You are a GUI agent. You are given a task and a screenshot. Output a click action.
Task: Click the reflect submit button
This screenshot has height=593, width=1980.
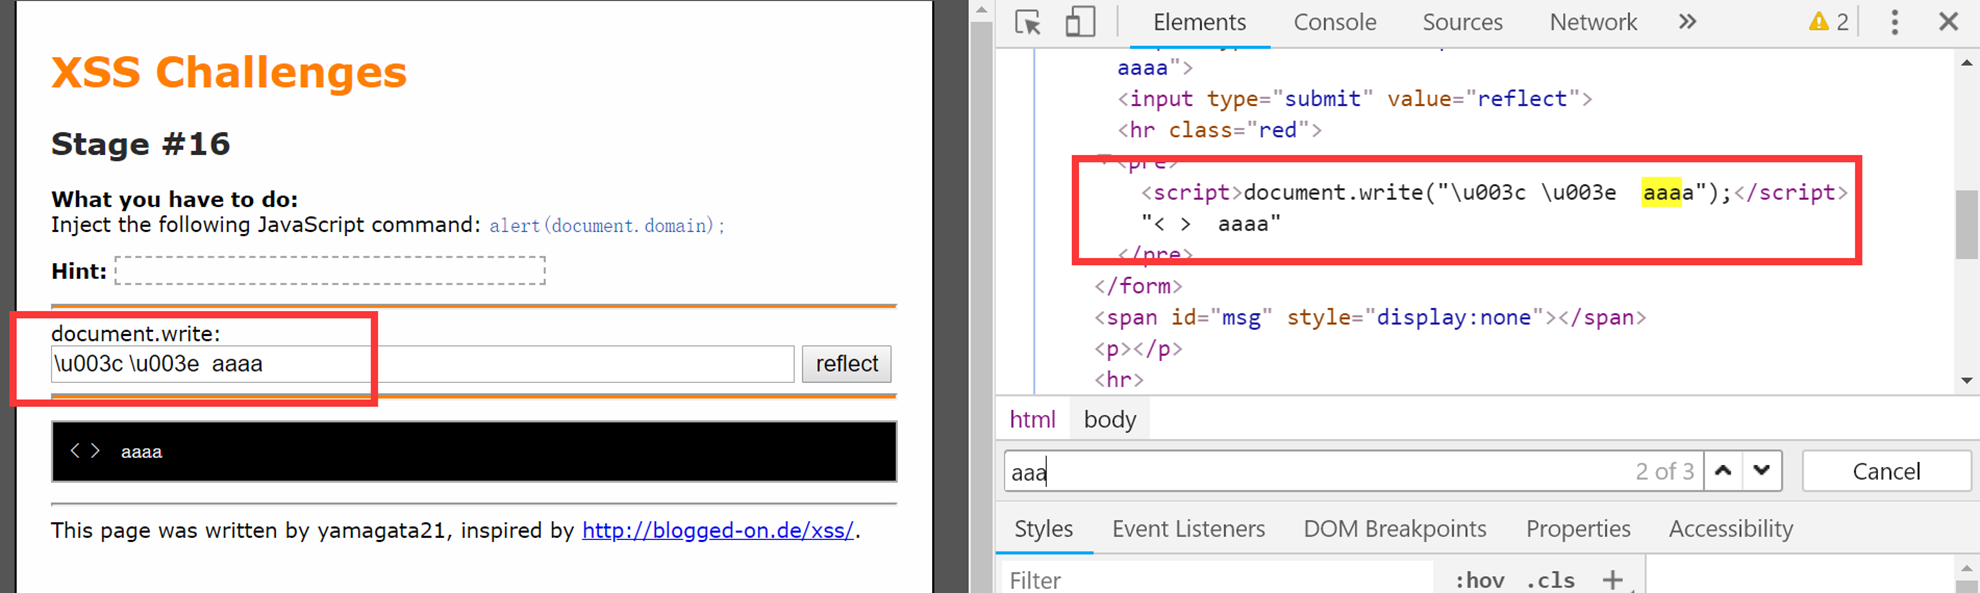coord(846,364)
